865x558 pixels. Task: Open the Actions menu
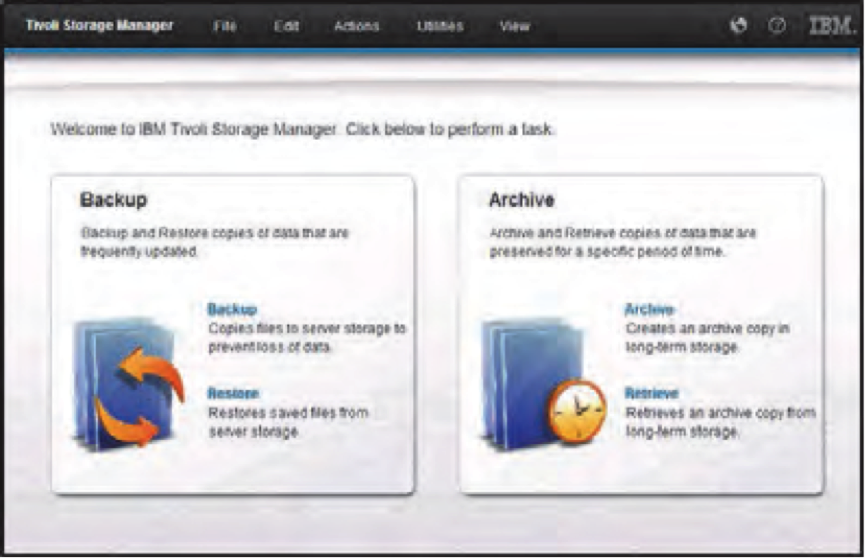(356, 26)
